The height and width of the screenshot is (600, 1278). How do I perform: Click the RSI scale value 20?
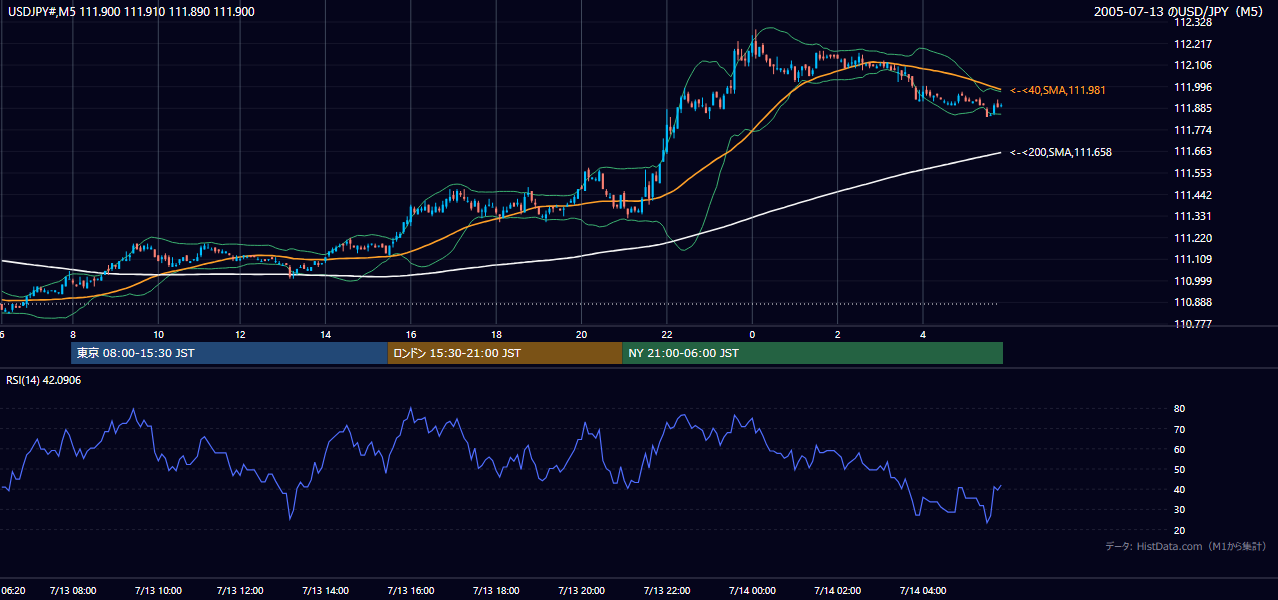point(1180,530)
